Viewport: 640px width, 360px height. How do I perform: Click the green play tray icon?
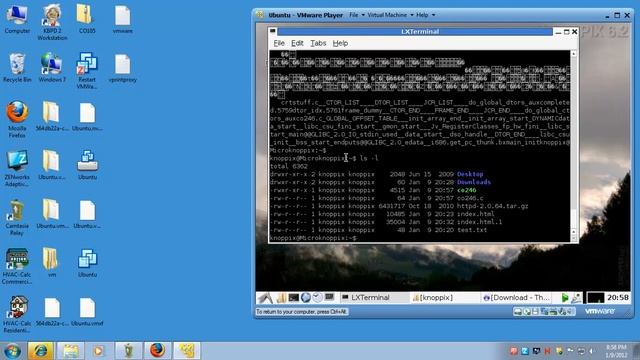565,298
